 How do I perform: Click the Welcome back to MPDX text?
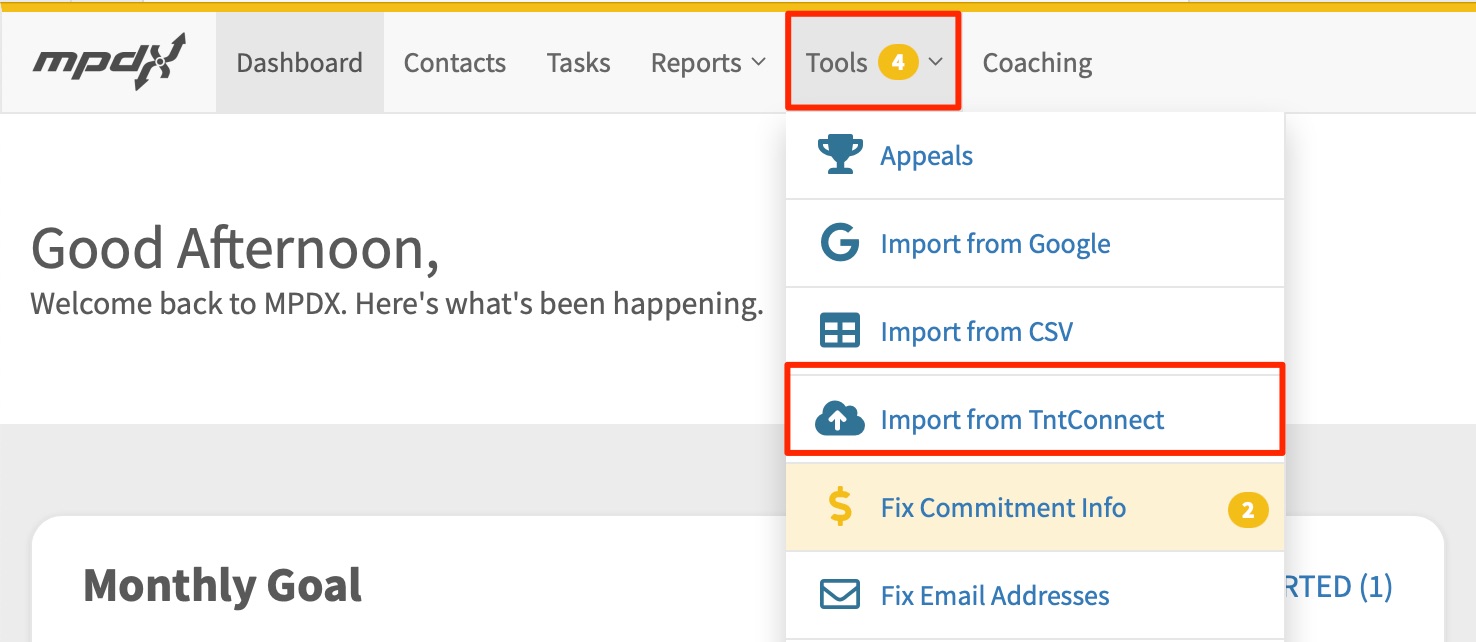[397, 304]
